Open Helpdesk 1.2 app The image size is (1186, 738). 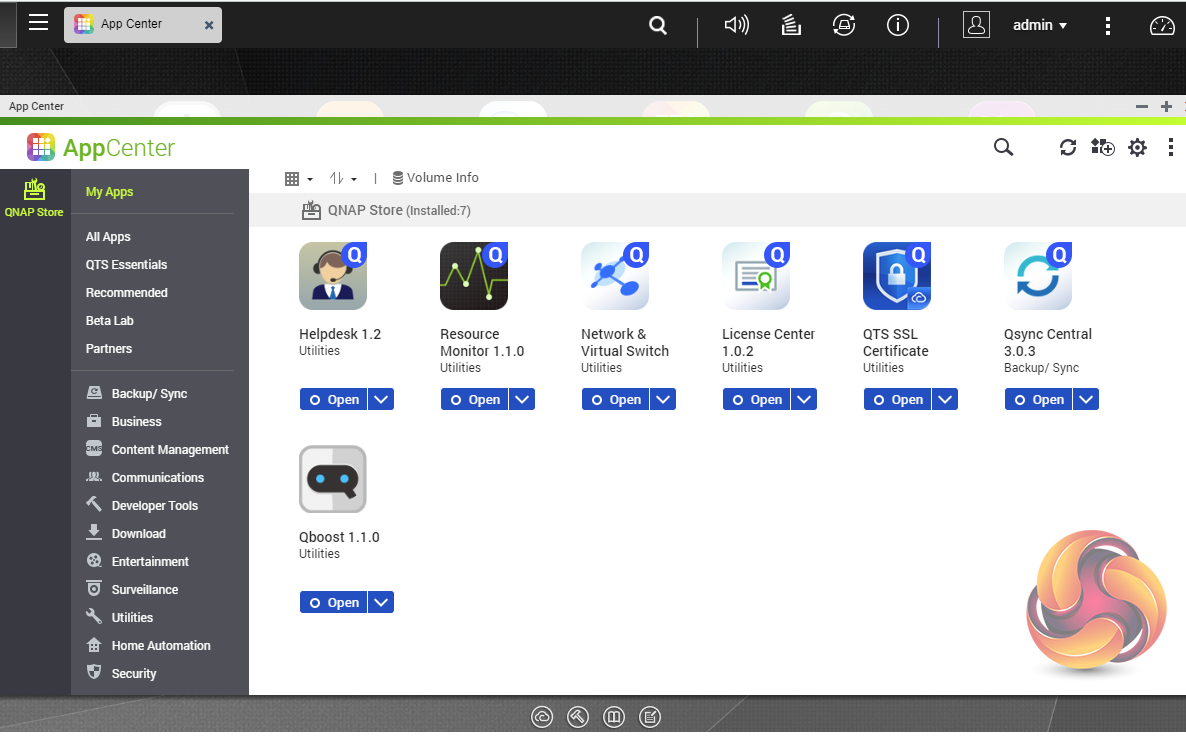tap(334, 399)
